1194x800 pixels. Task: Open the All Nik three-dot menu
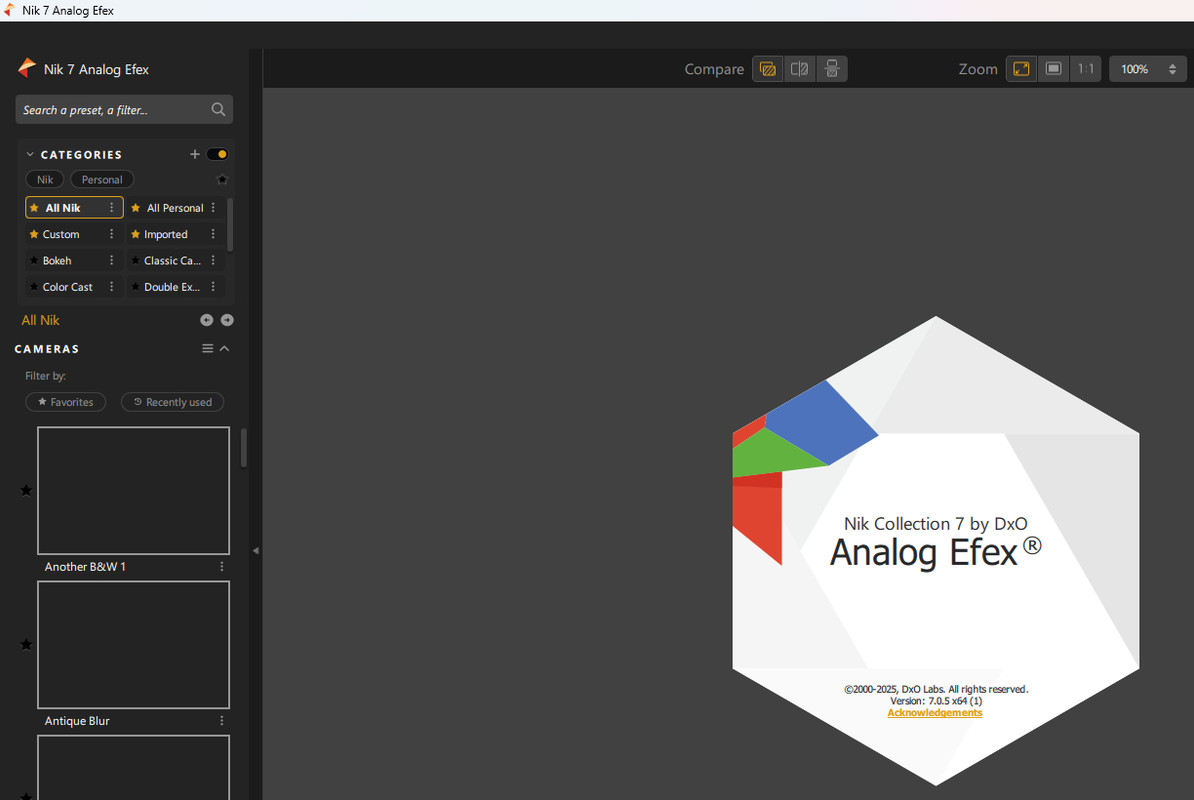coord(111,208)
